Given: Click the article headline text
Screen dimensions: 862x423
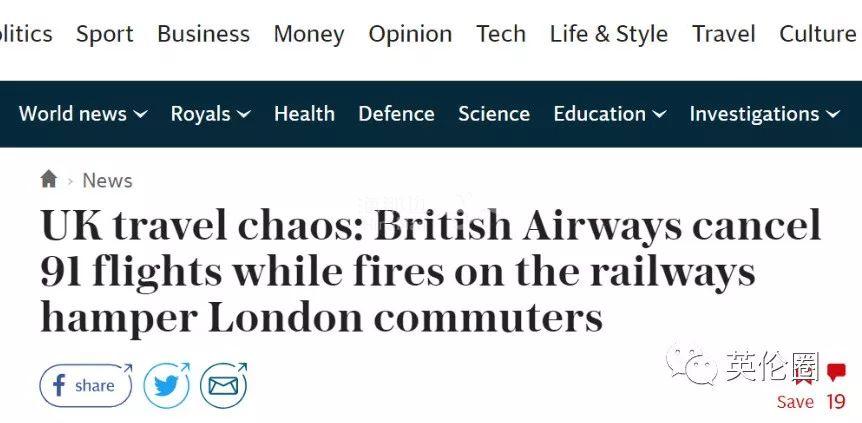Looking at the screenshot, I should click(430, 271).
